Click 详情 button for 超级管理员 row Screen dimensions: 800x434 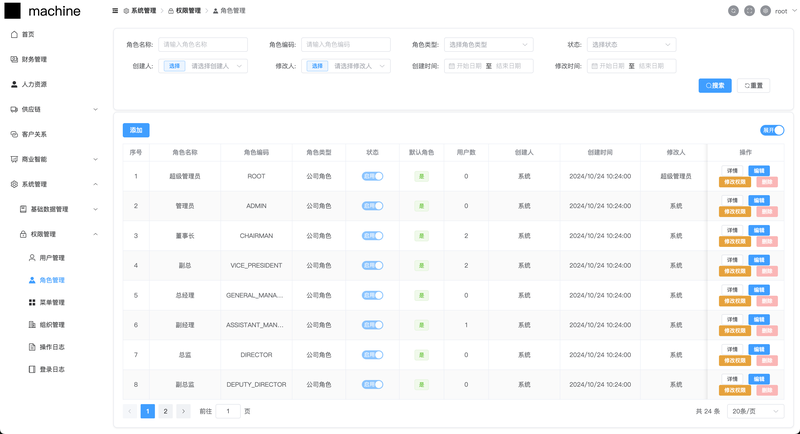point(733,171)
